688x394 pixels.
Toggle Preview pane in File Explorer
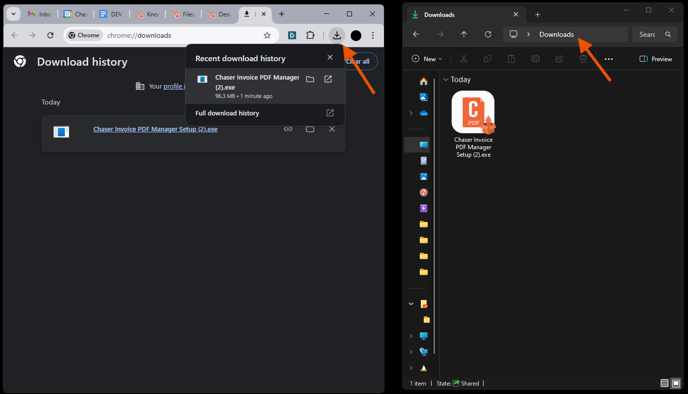point(656,59)
